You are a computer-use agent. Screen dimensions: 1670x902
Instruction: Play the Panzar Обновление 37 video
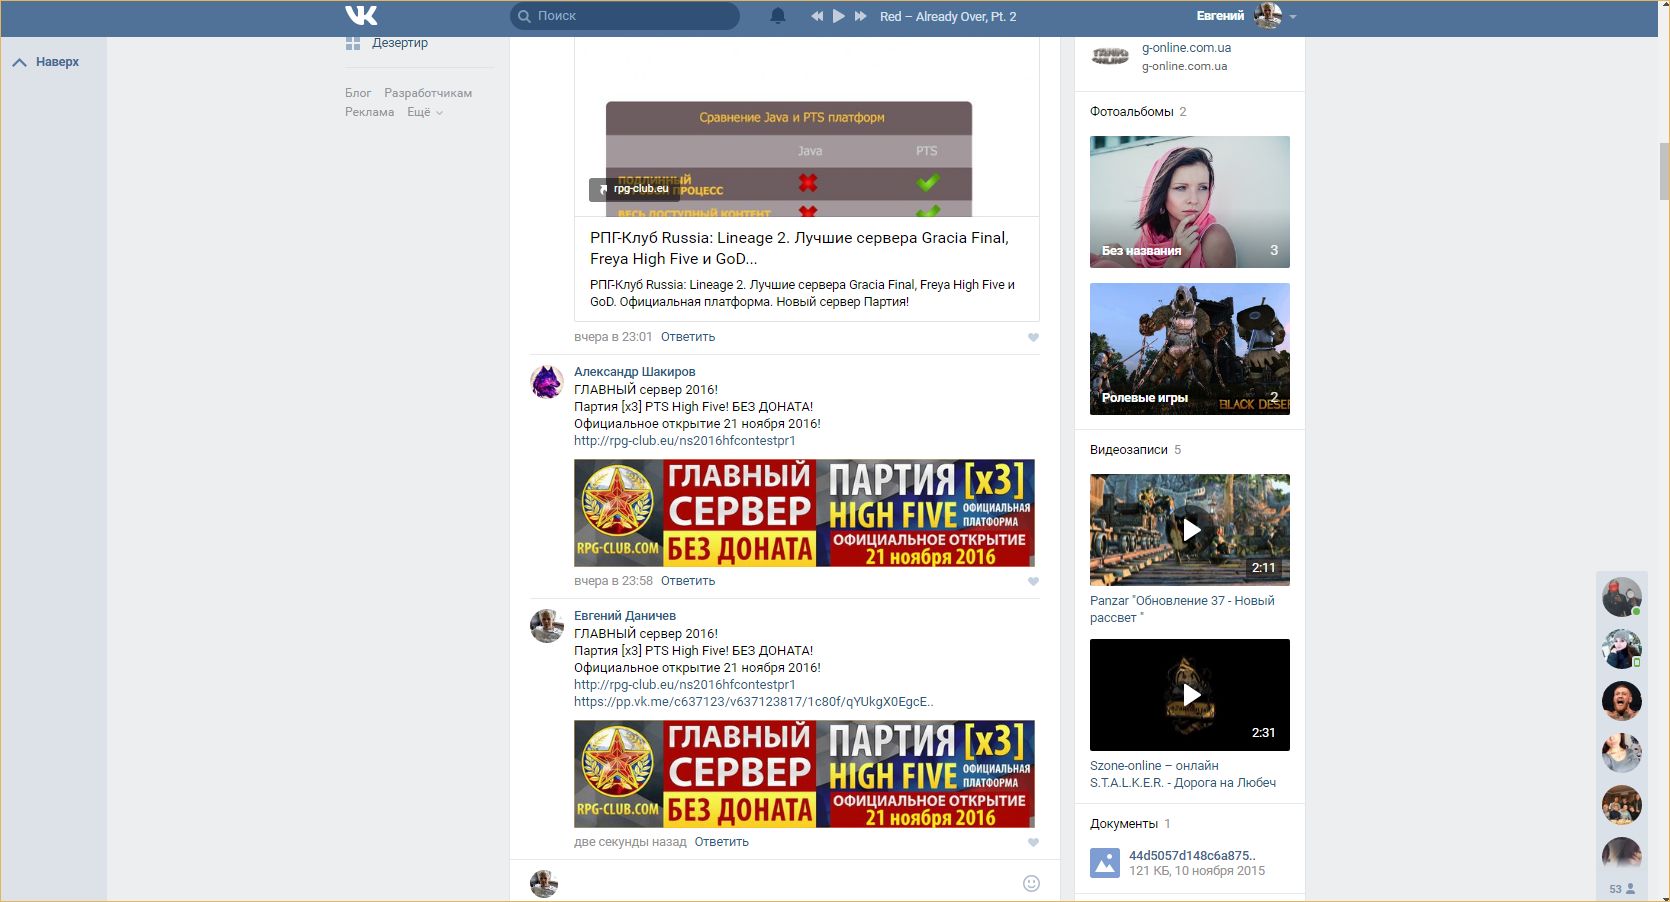point(1190,530)
